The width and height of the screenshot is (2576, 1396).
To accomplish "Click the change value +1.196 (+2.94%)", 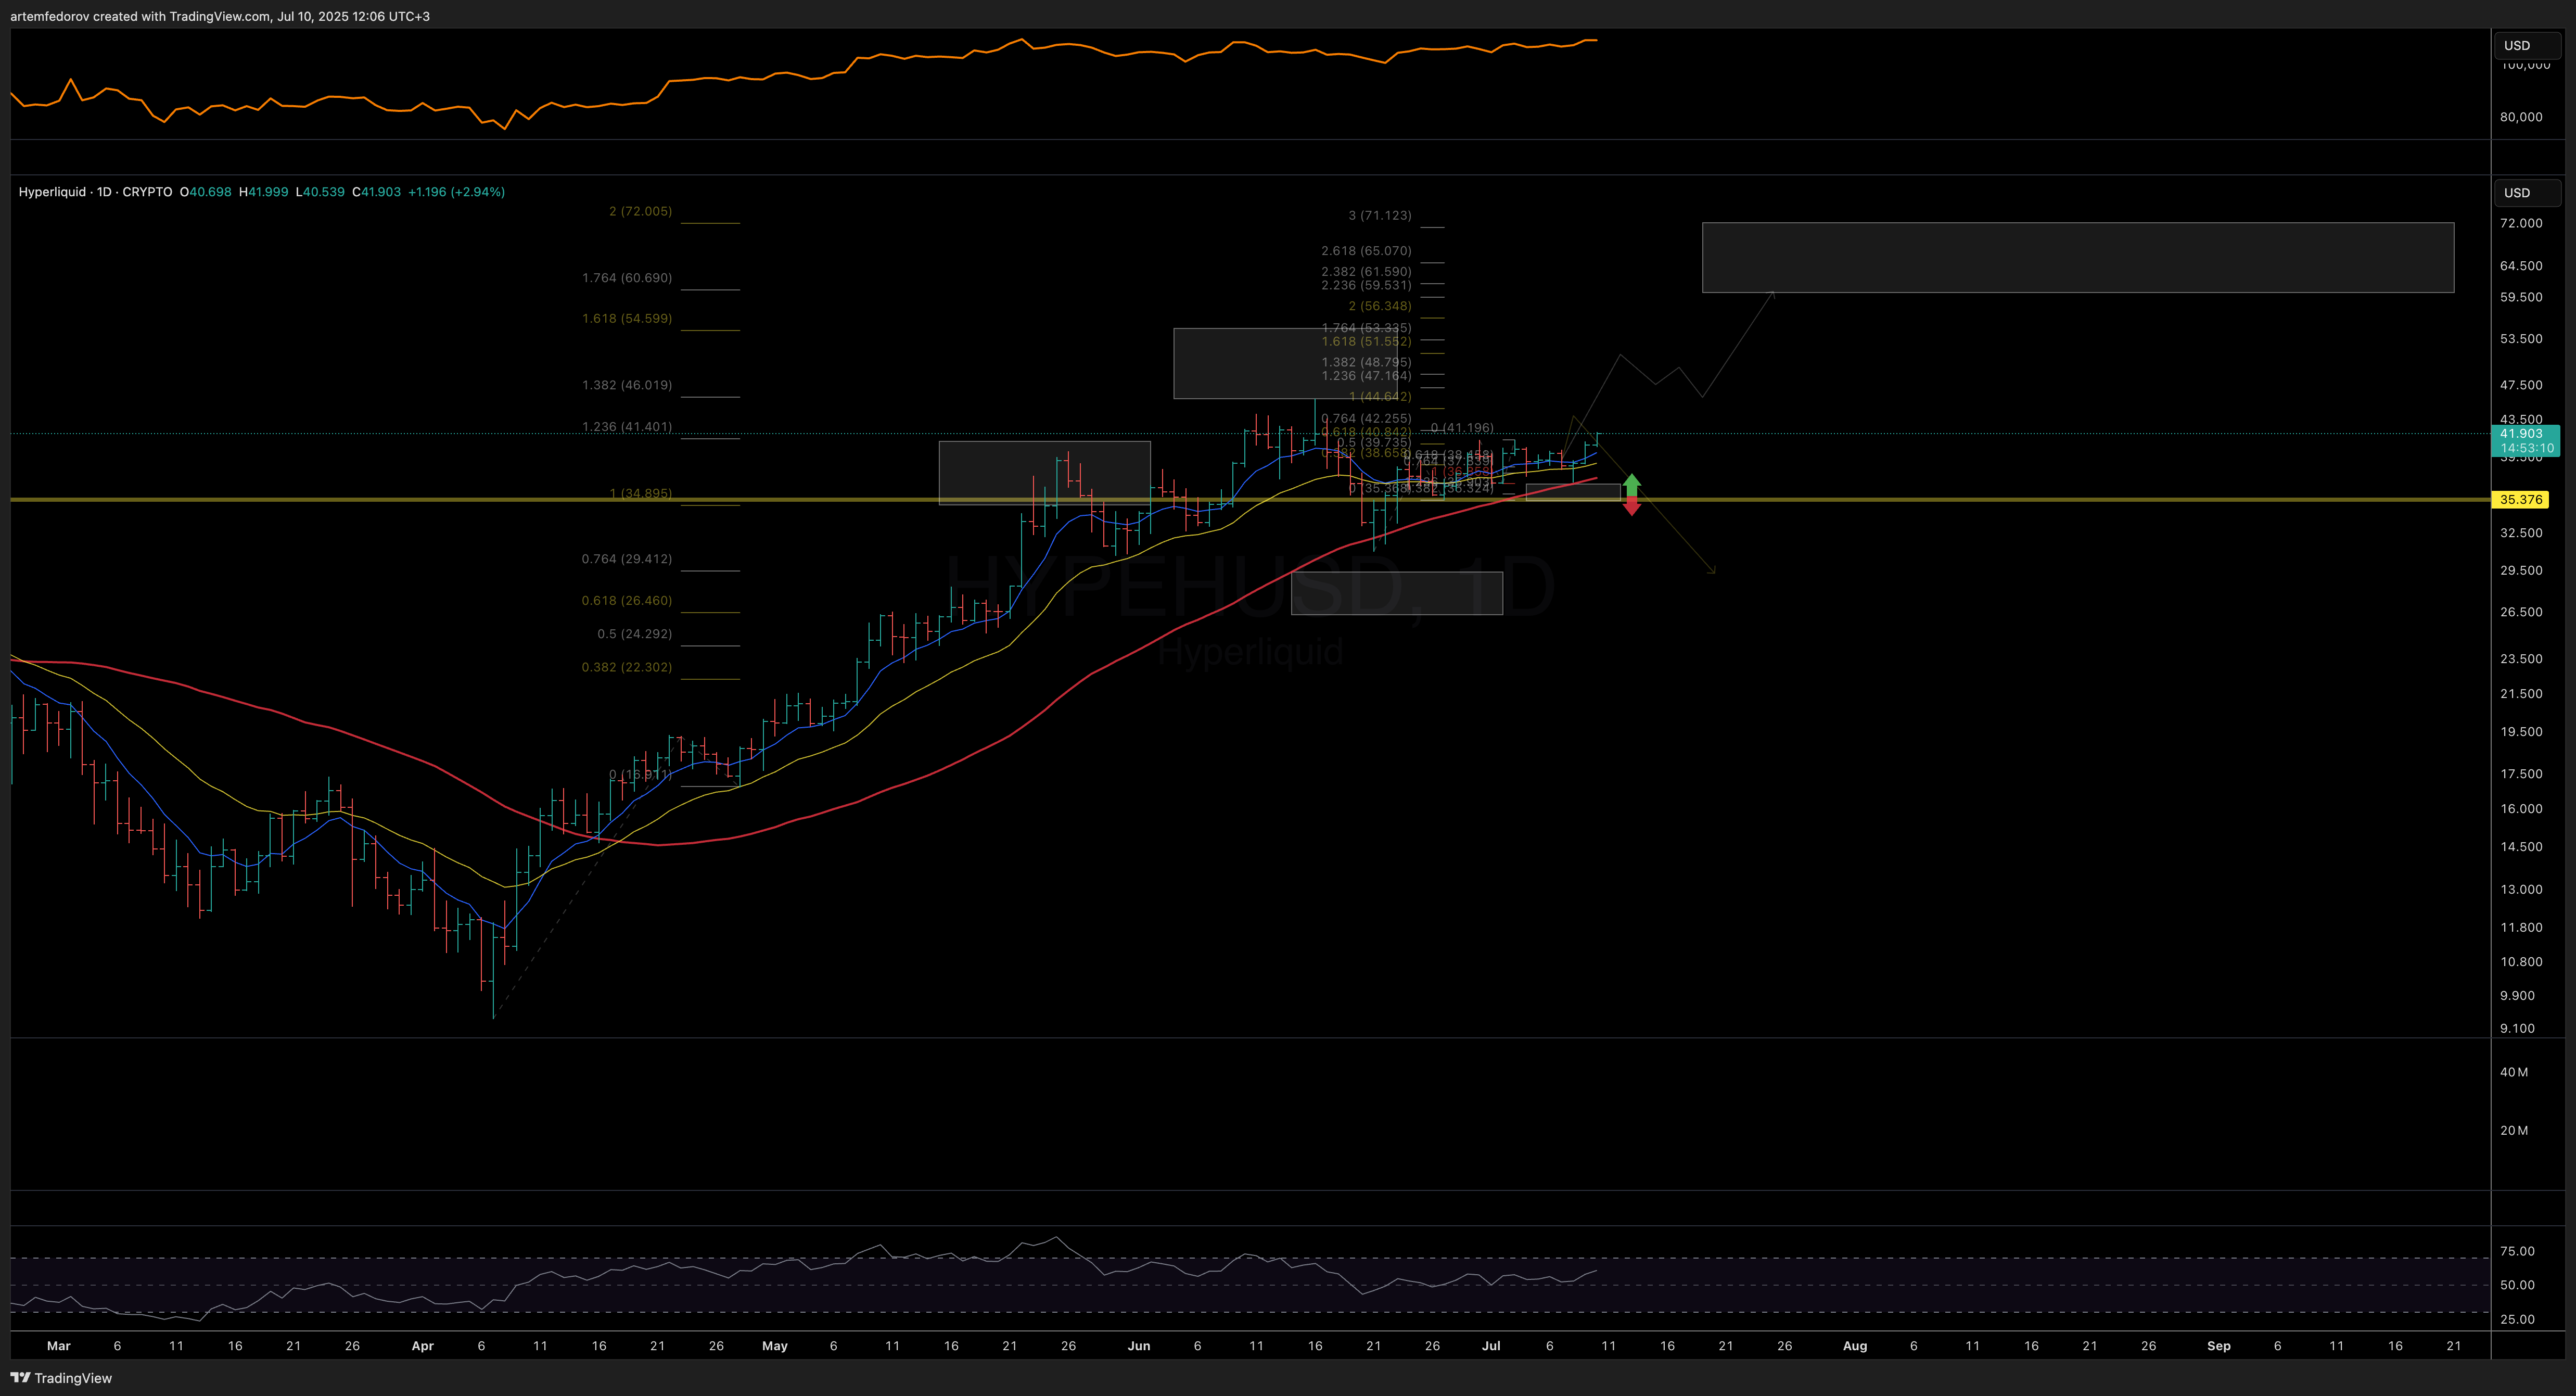I will coord(456,192).
